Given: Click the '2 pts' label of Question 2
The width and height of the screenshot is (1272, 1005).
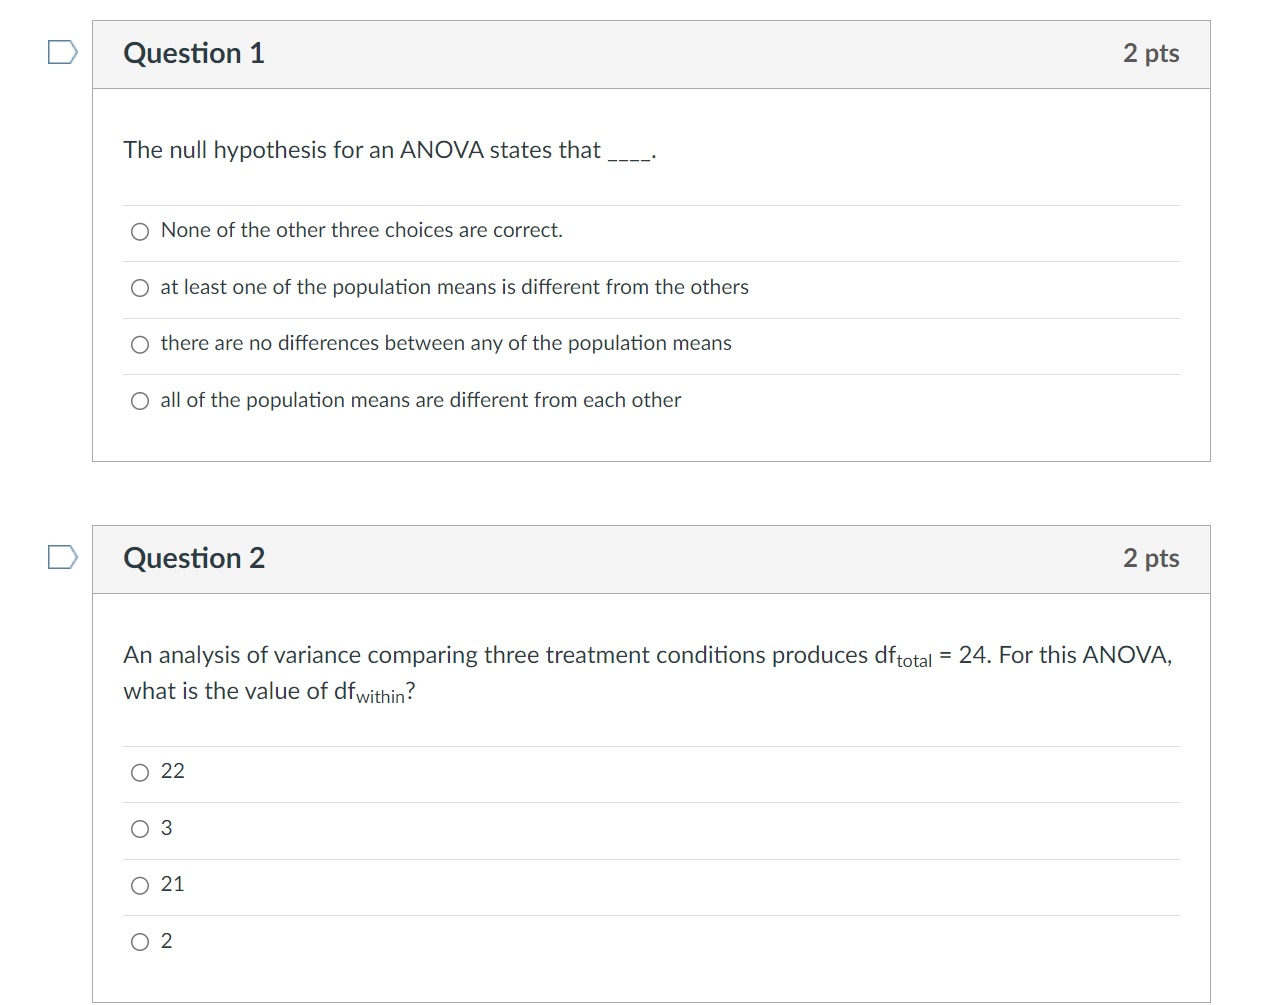Looking at the screenshot, I should coord(1150,558).
